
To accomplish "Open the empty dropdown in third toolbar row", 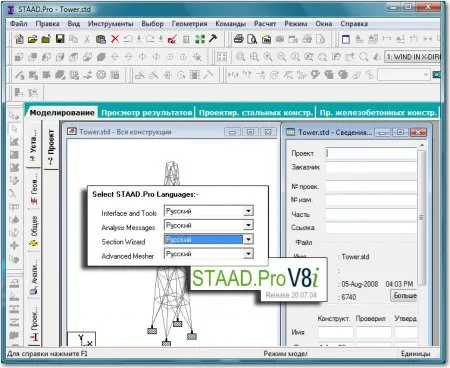I will (404, 75).
